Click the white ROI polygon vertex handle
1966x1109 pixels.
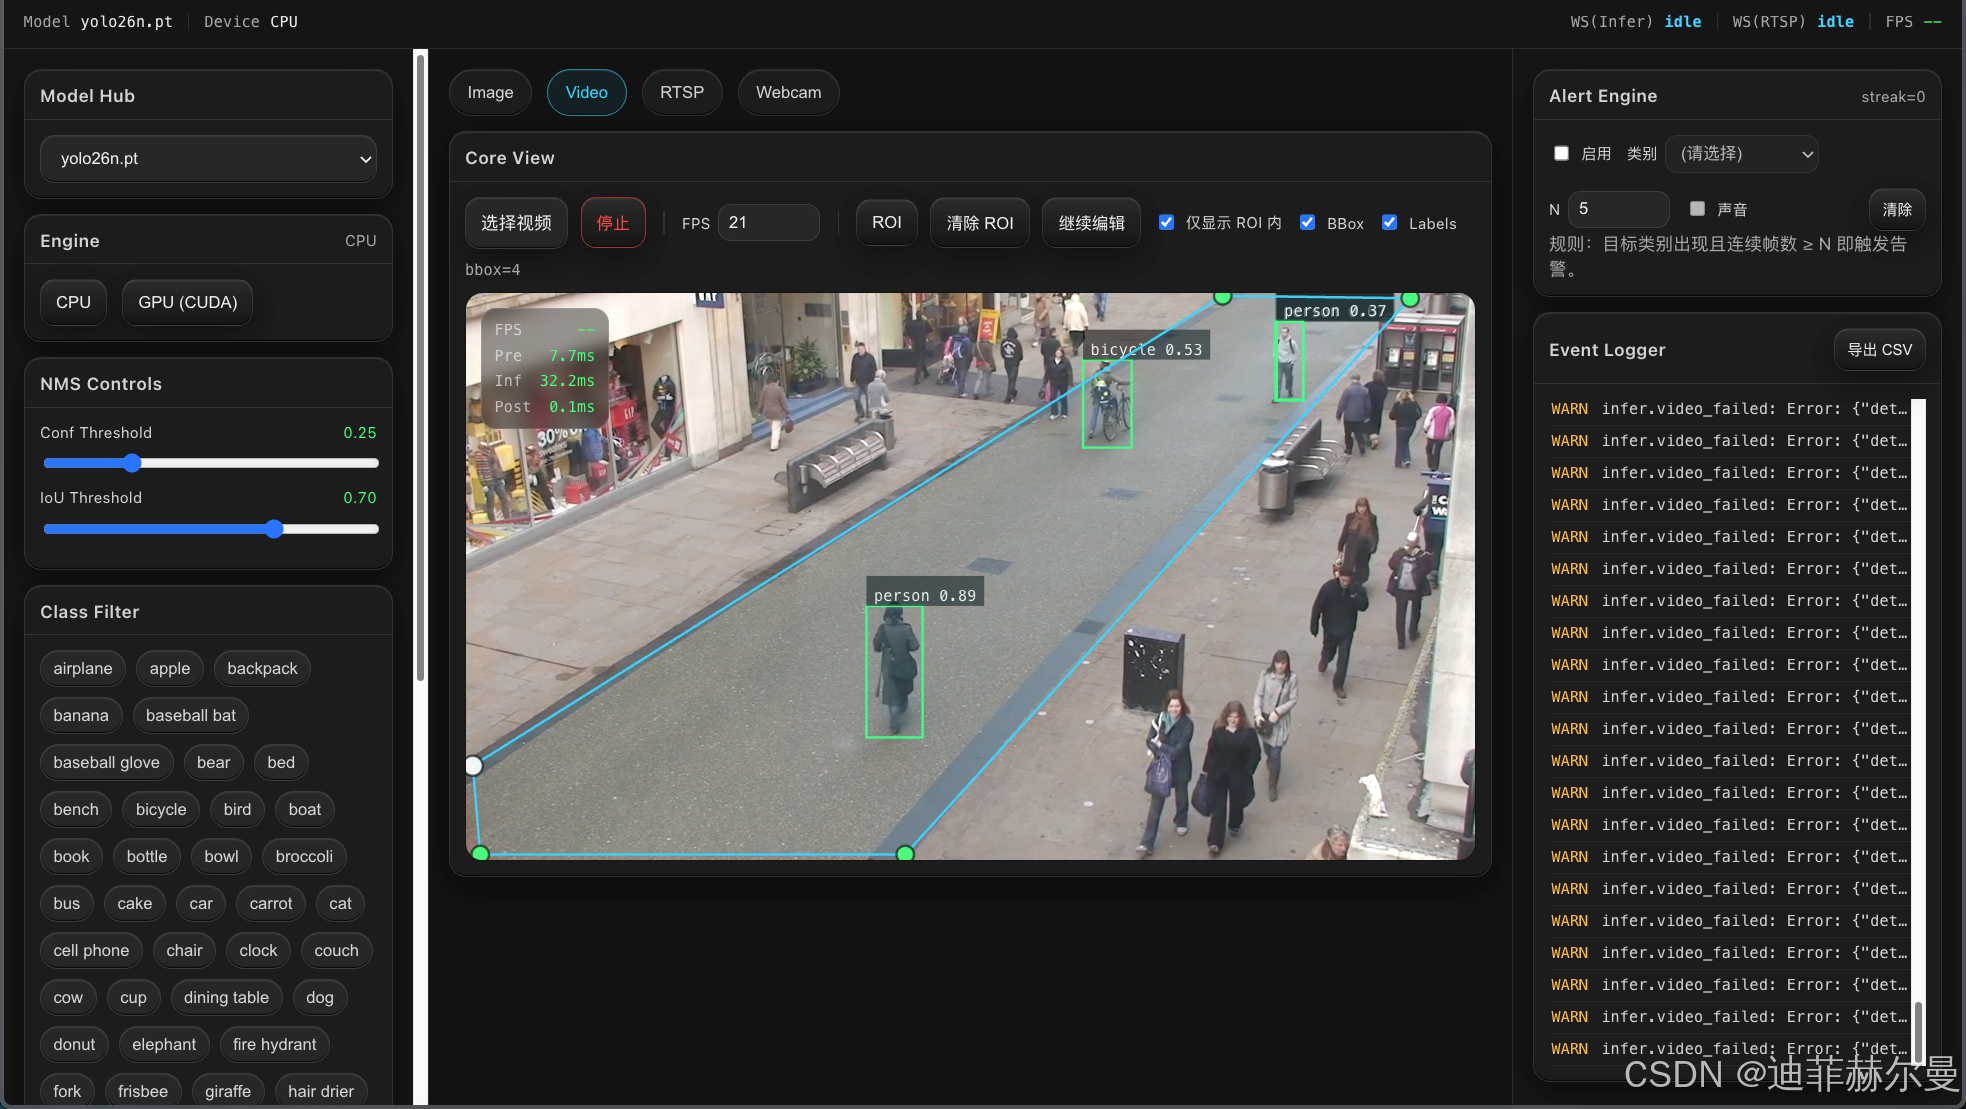[474, 766]
